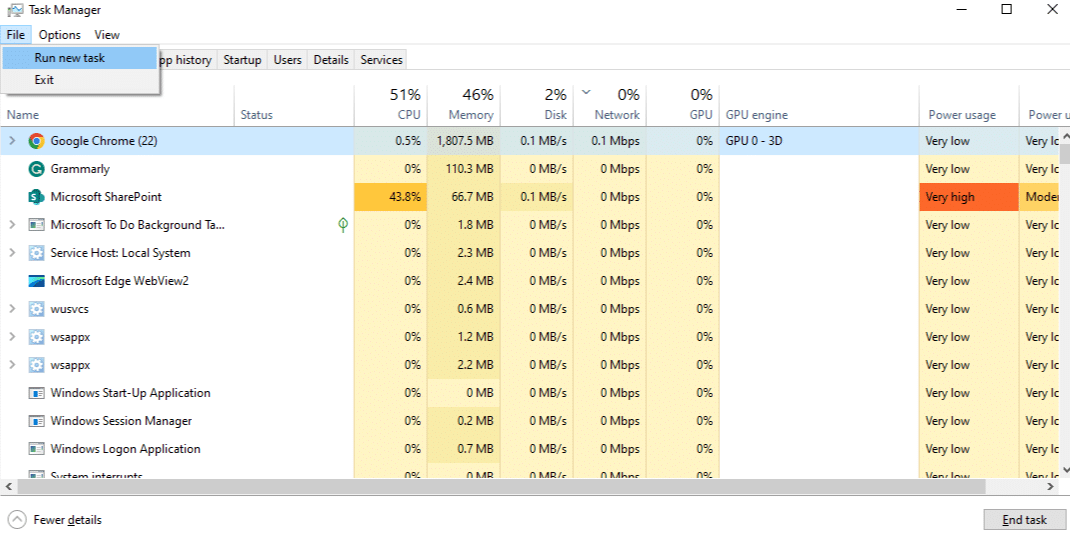Open the File menu
Image resolution: width=1070 pixels, height=539 pixels.
[16, 35]
